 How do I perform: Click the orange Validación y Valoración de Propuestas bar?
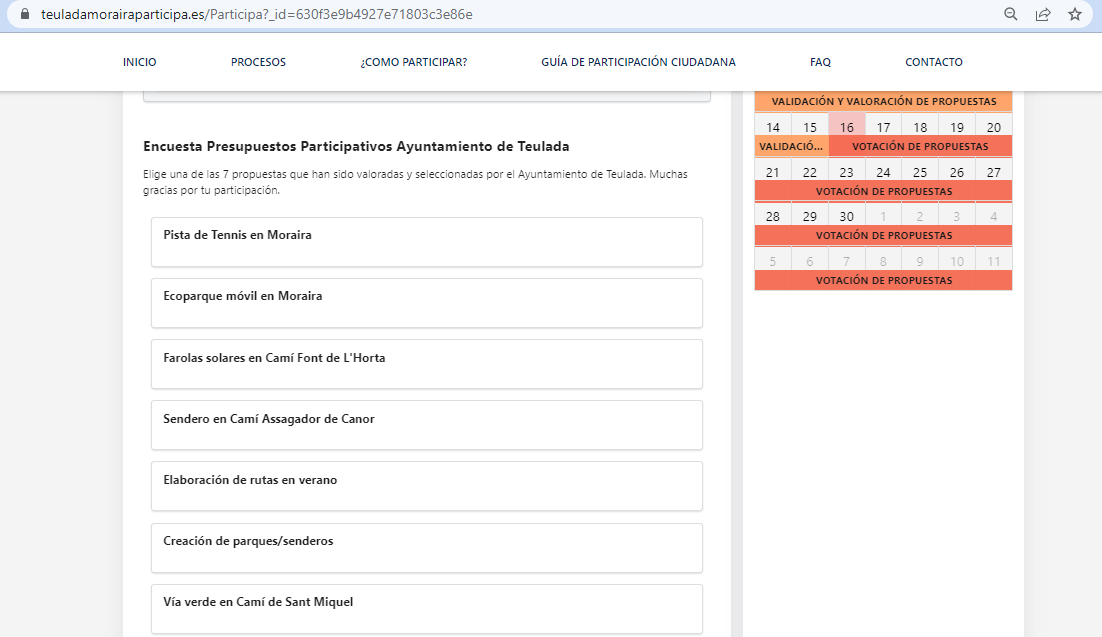coord(883,102)
